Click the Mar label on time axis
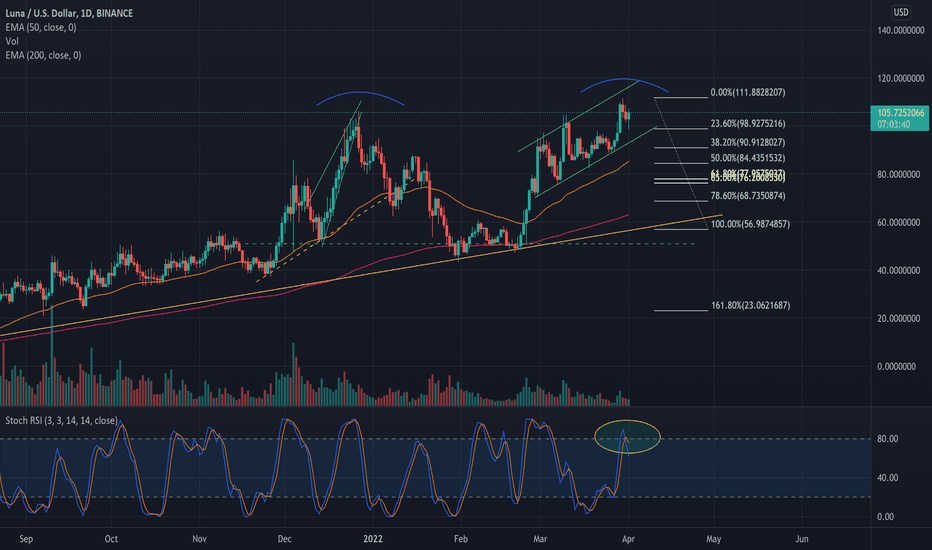932x550 pixels. tap(540, 539)
